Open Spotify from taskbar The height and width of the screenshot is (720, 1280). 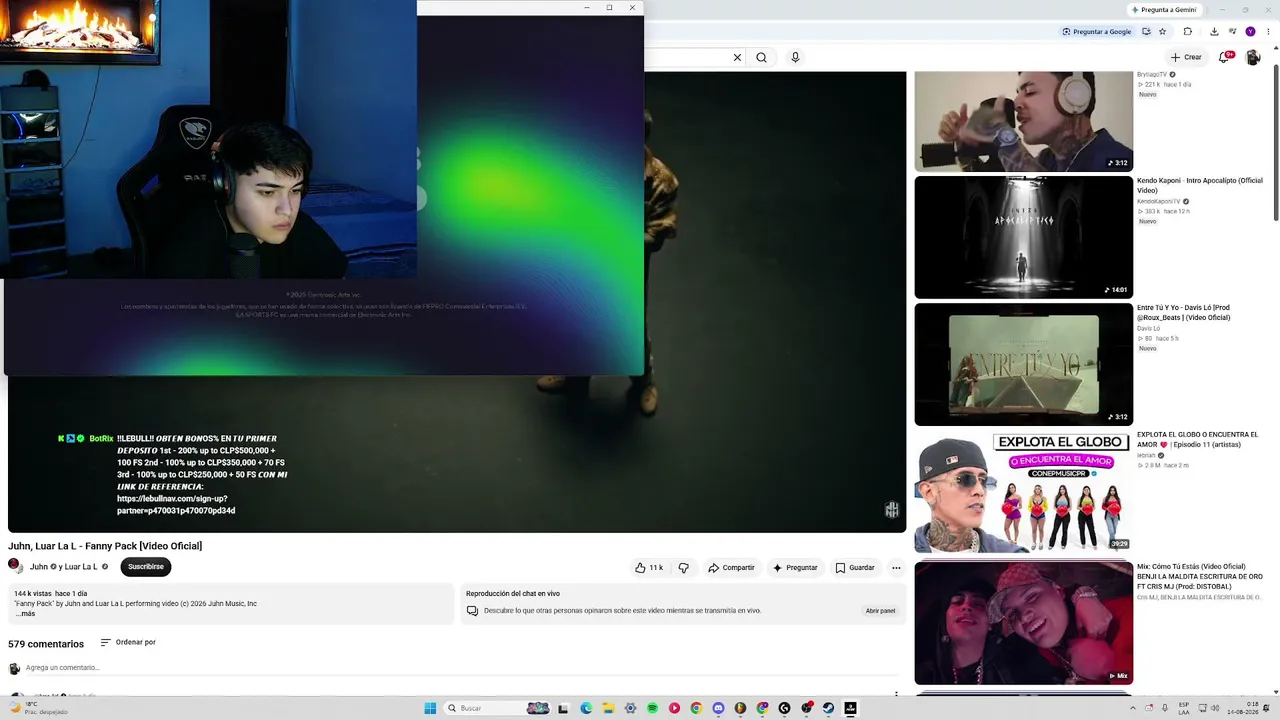(x=652, y=708)
